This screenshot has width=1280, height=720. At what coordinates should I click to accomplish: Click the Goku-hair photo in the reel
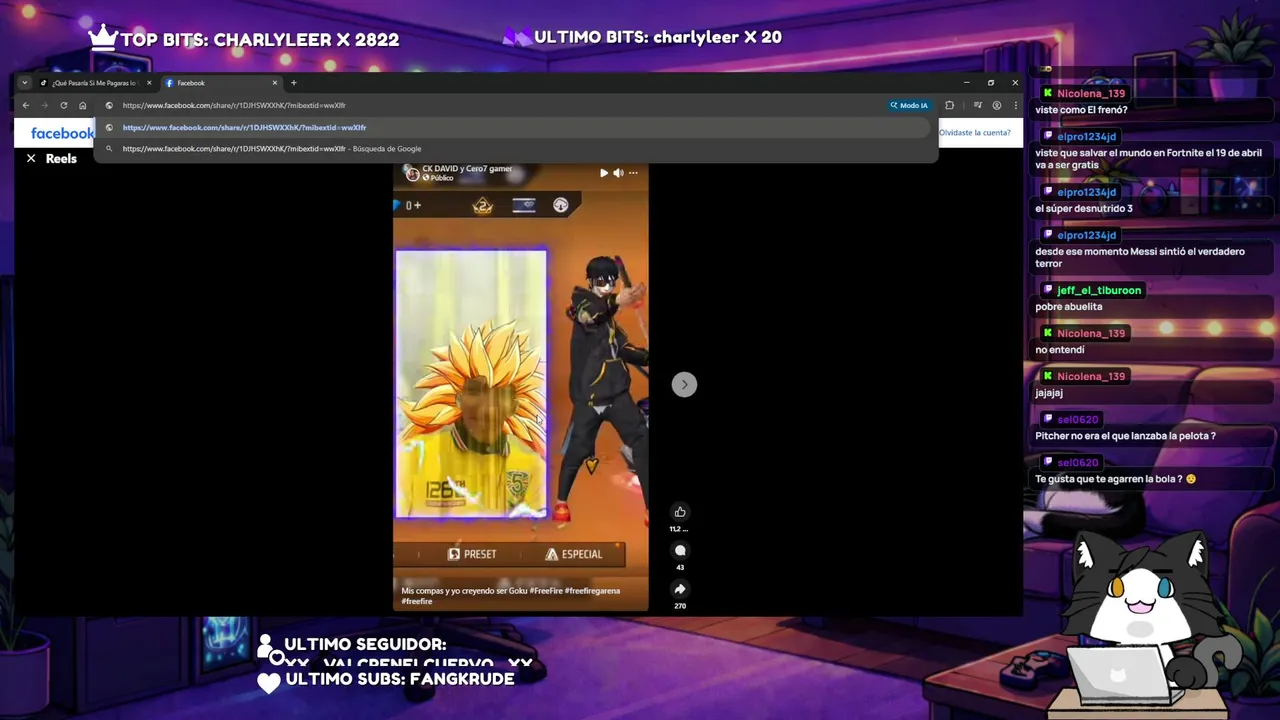click(470, 384)
